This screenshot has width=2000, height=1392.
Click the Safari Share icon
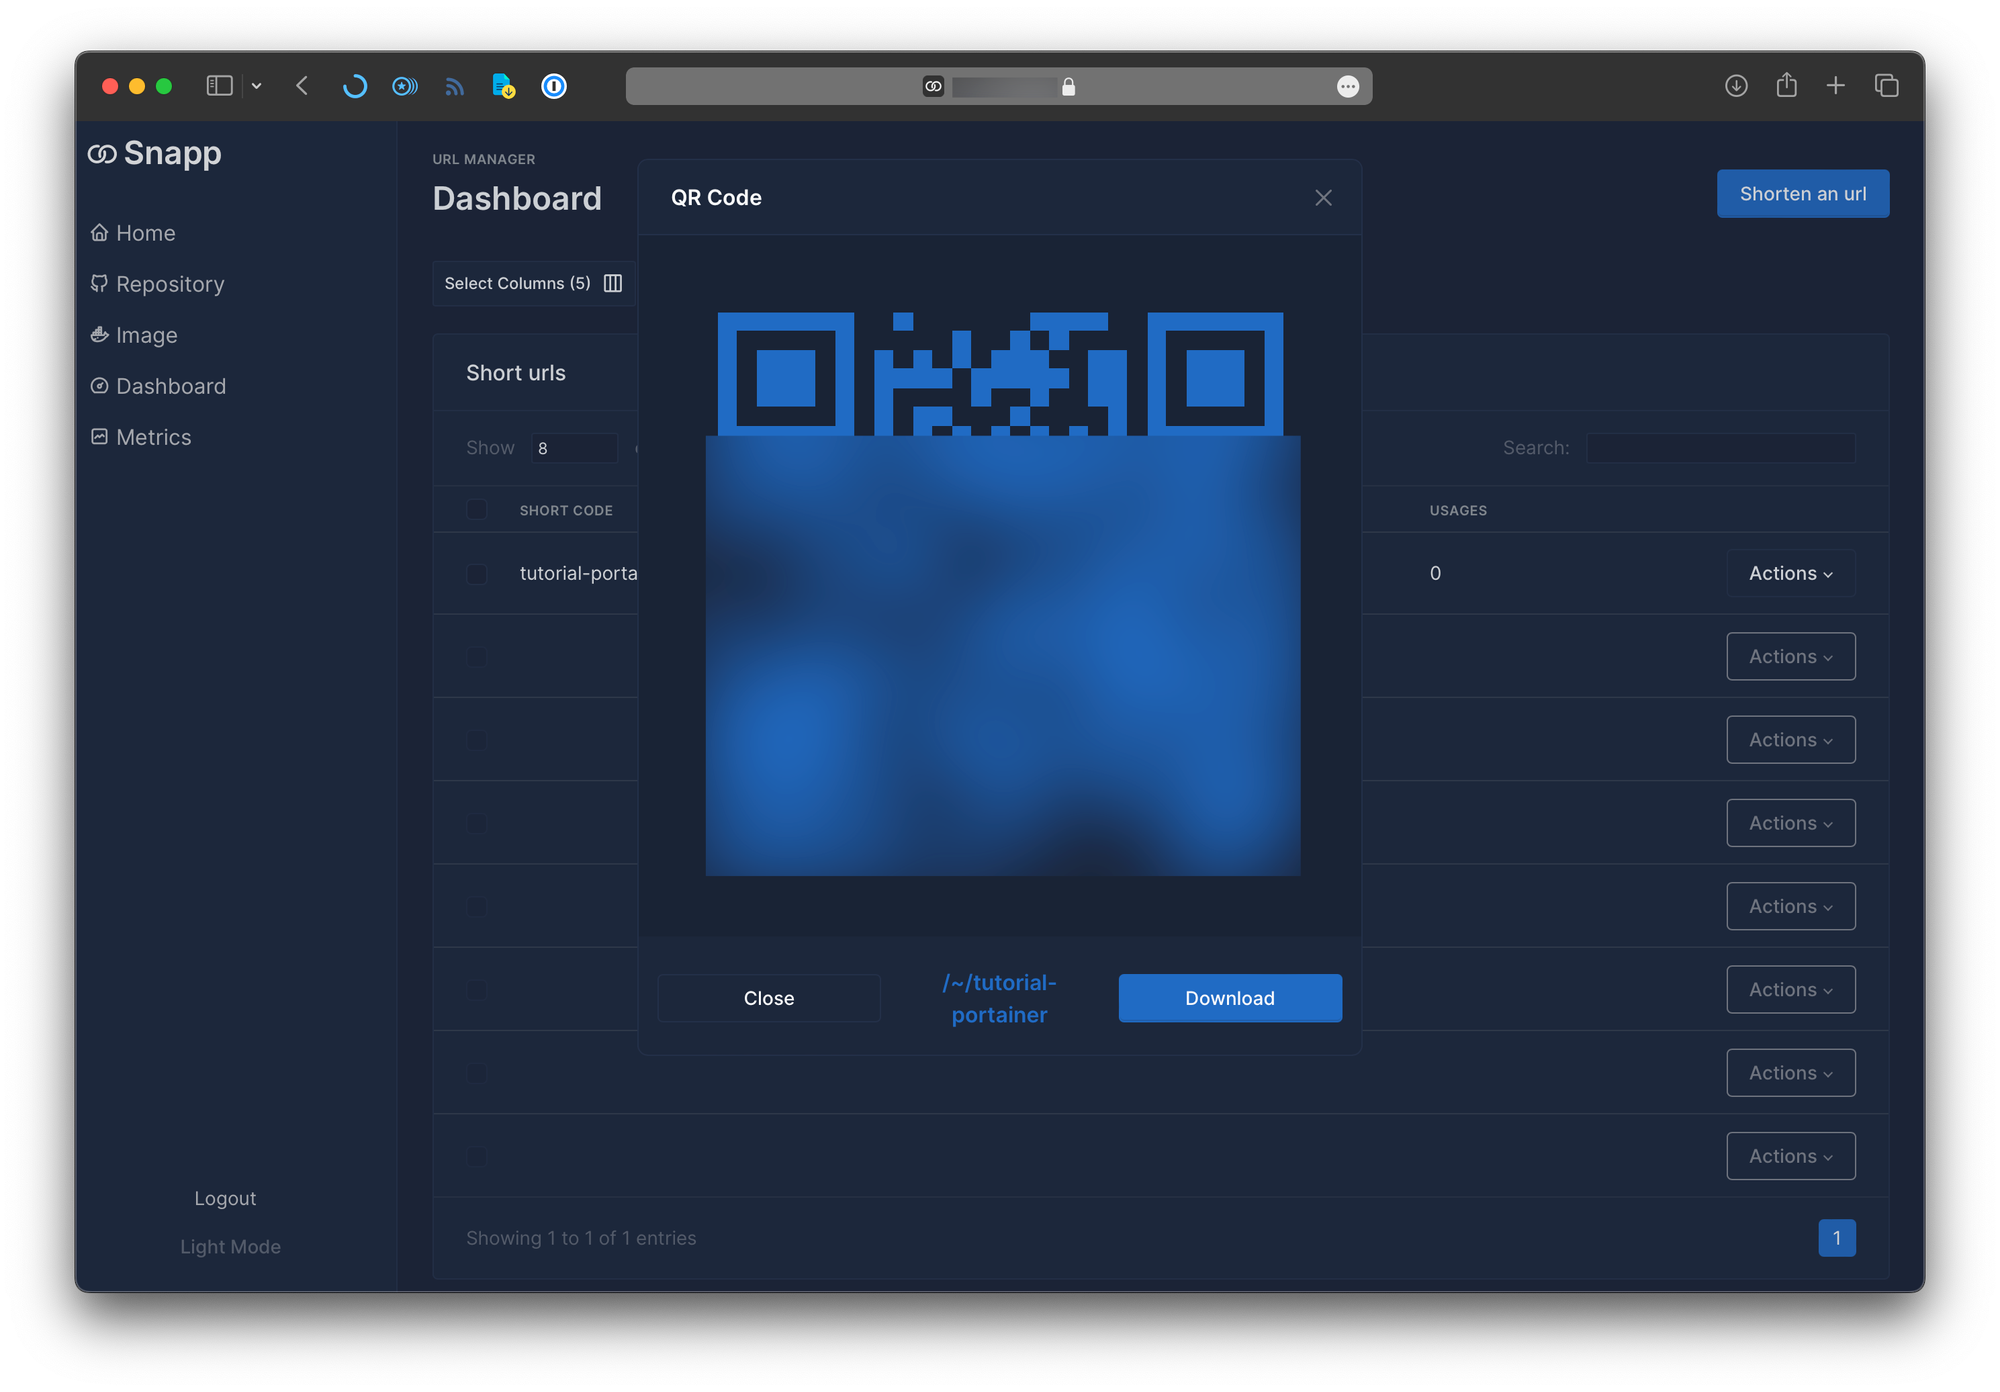point(1787,85)
